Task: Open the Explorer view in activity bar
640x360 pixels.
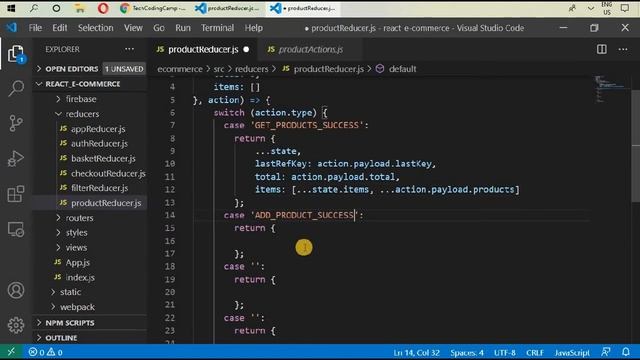Action: 16,54
